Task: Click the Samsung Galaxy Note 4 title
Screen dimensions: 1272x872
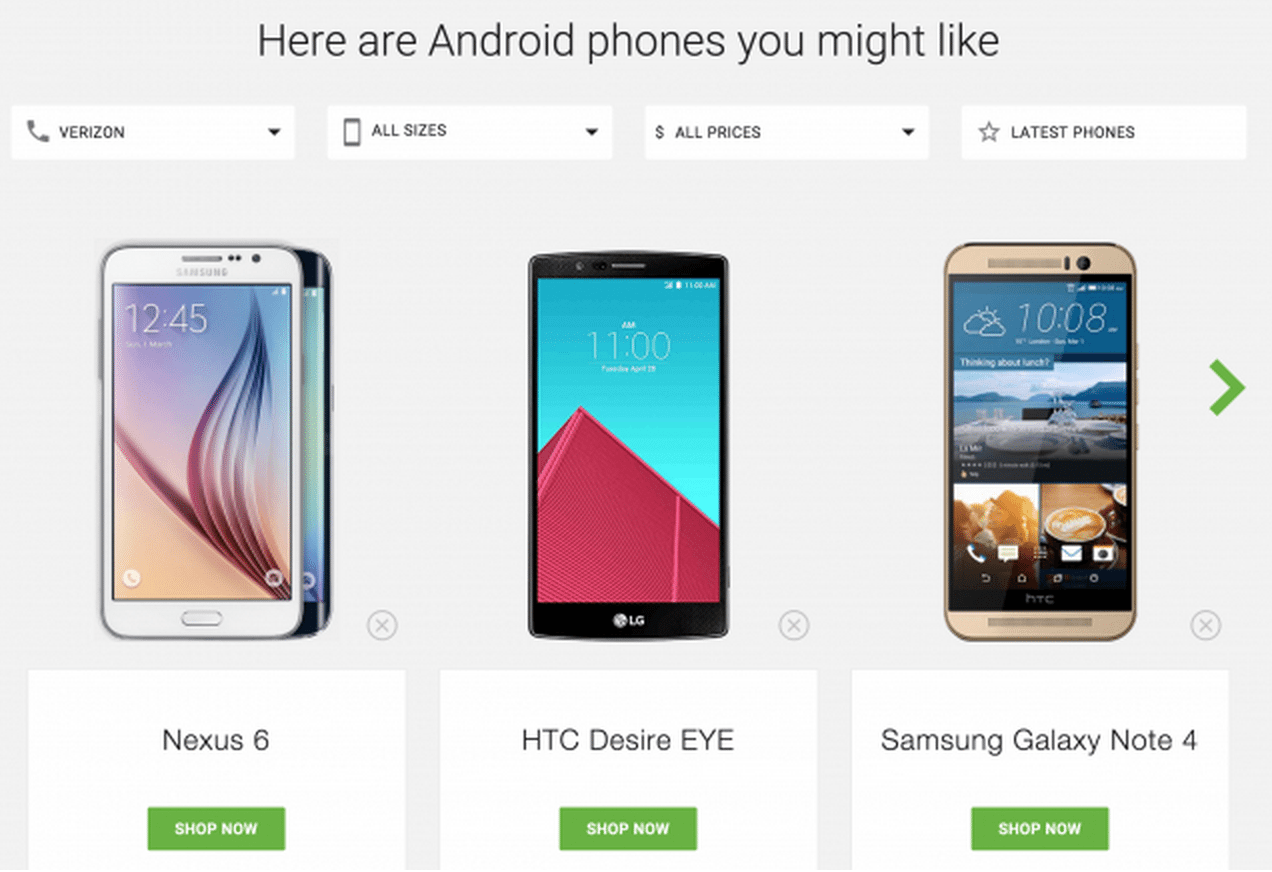Action: [1039, 741]
